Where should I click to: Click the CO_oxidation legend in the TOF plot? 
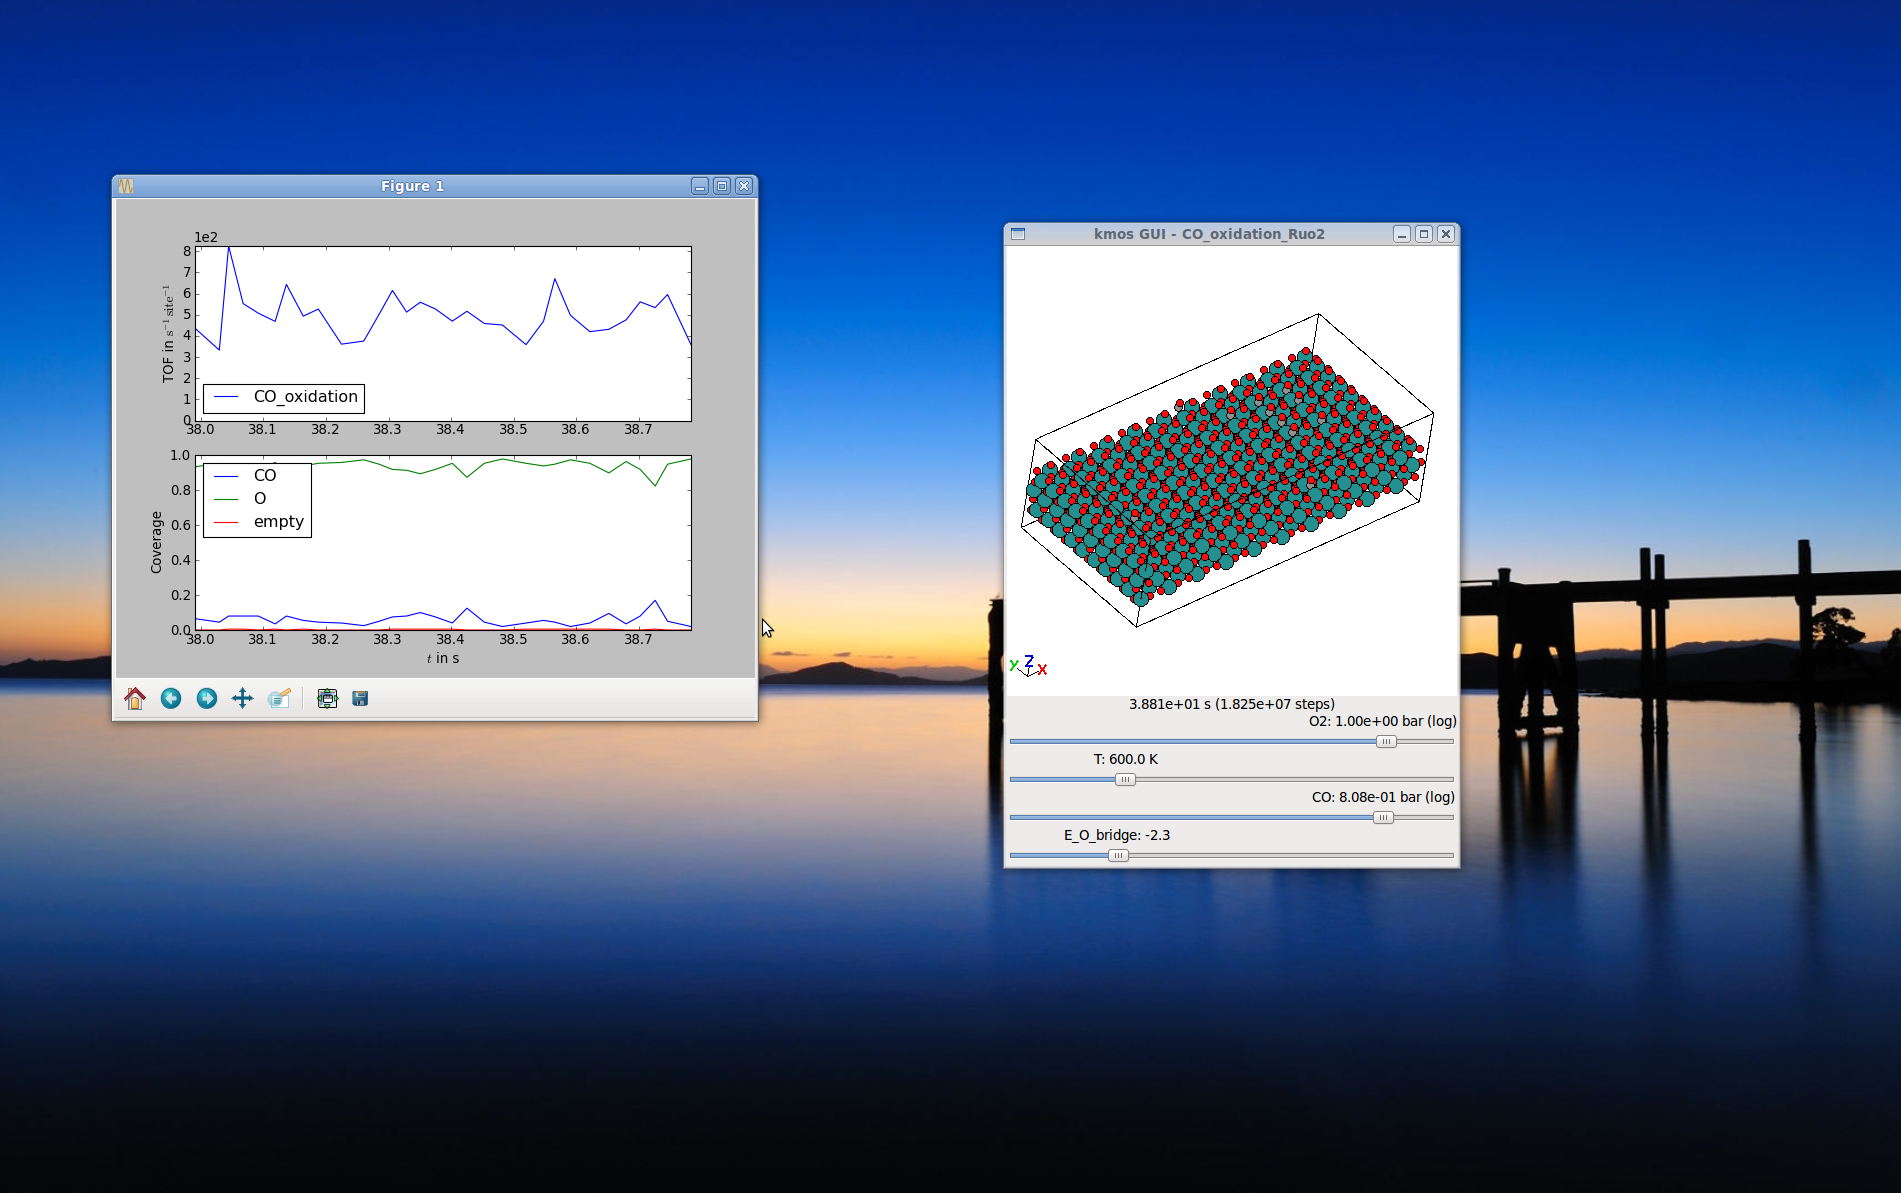coord(284,398)
